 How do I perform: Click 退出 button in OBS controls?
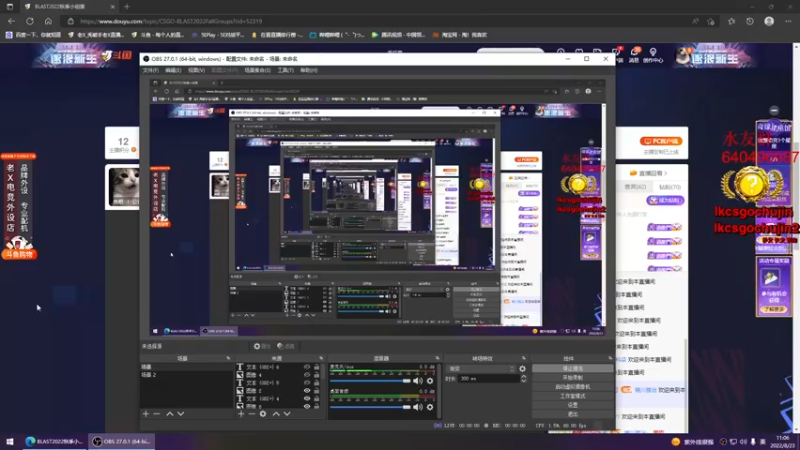[x=572, y=414]
